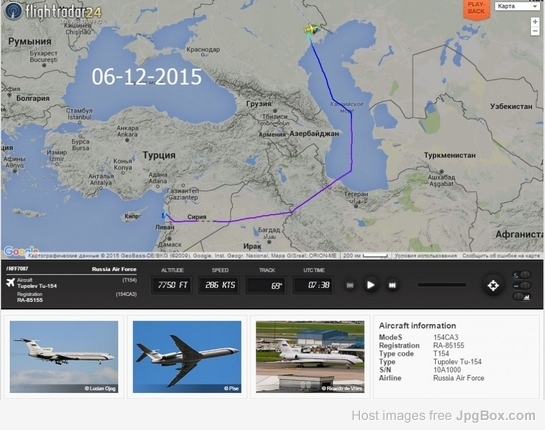Click the orange PLAY-BACK tab
Image resolution: width=545 pixels, height=430 pixels.
click(476, 9)
